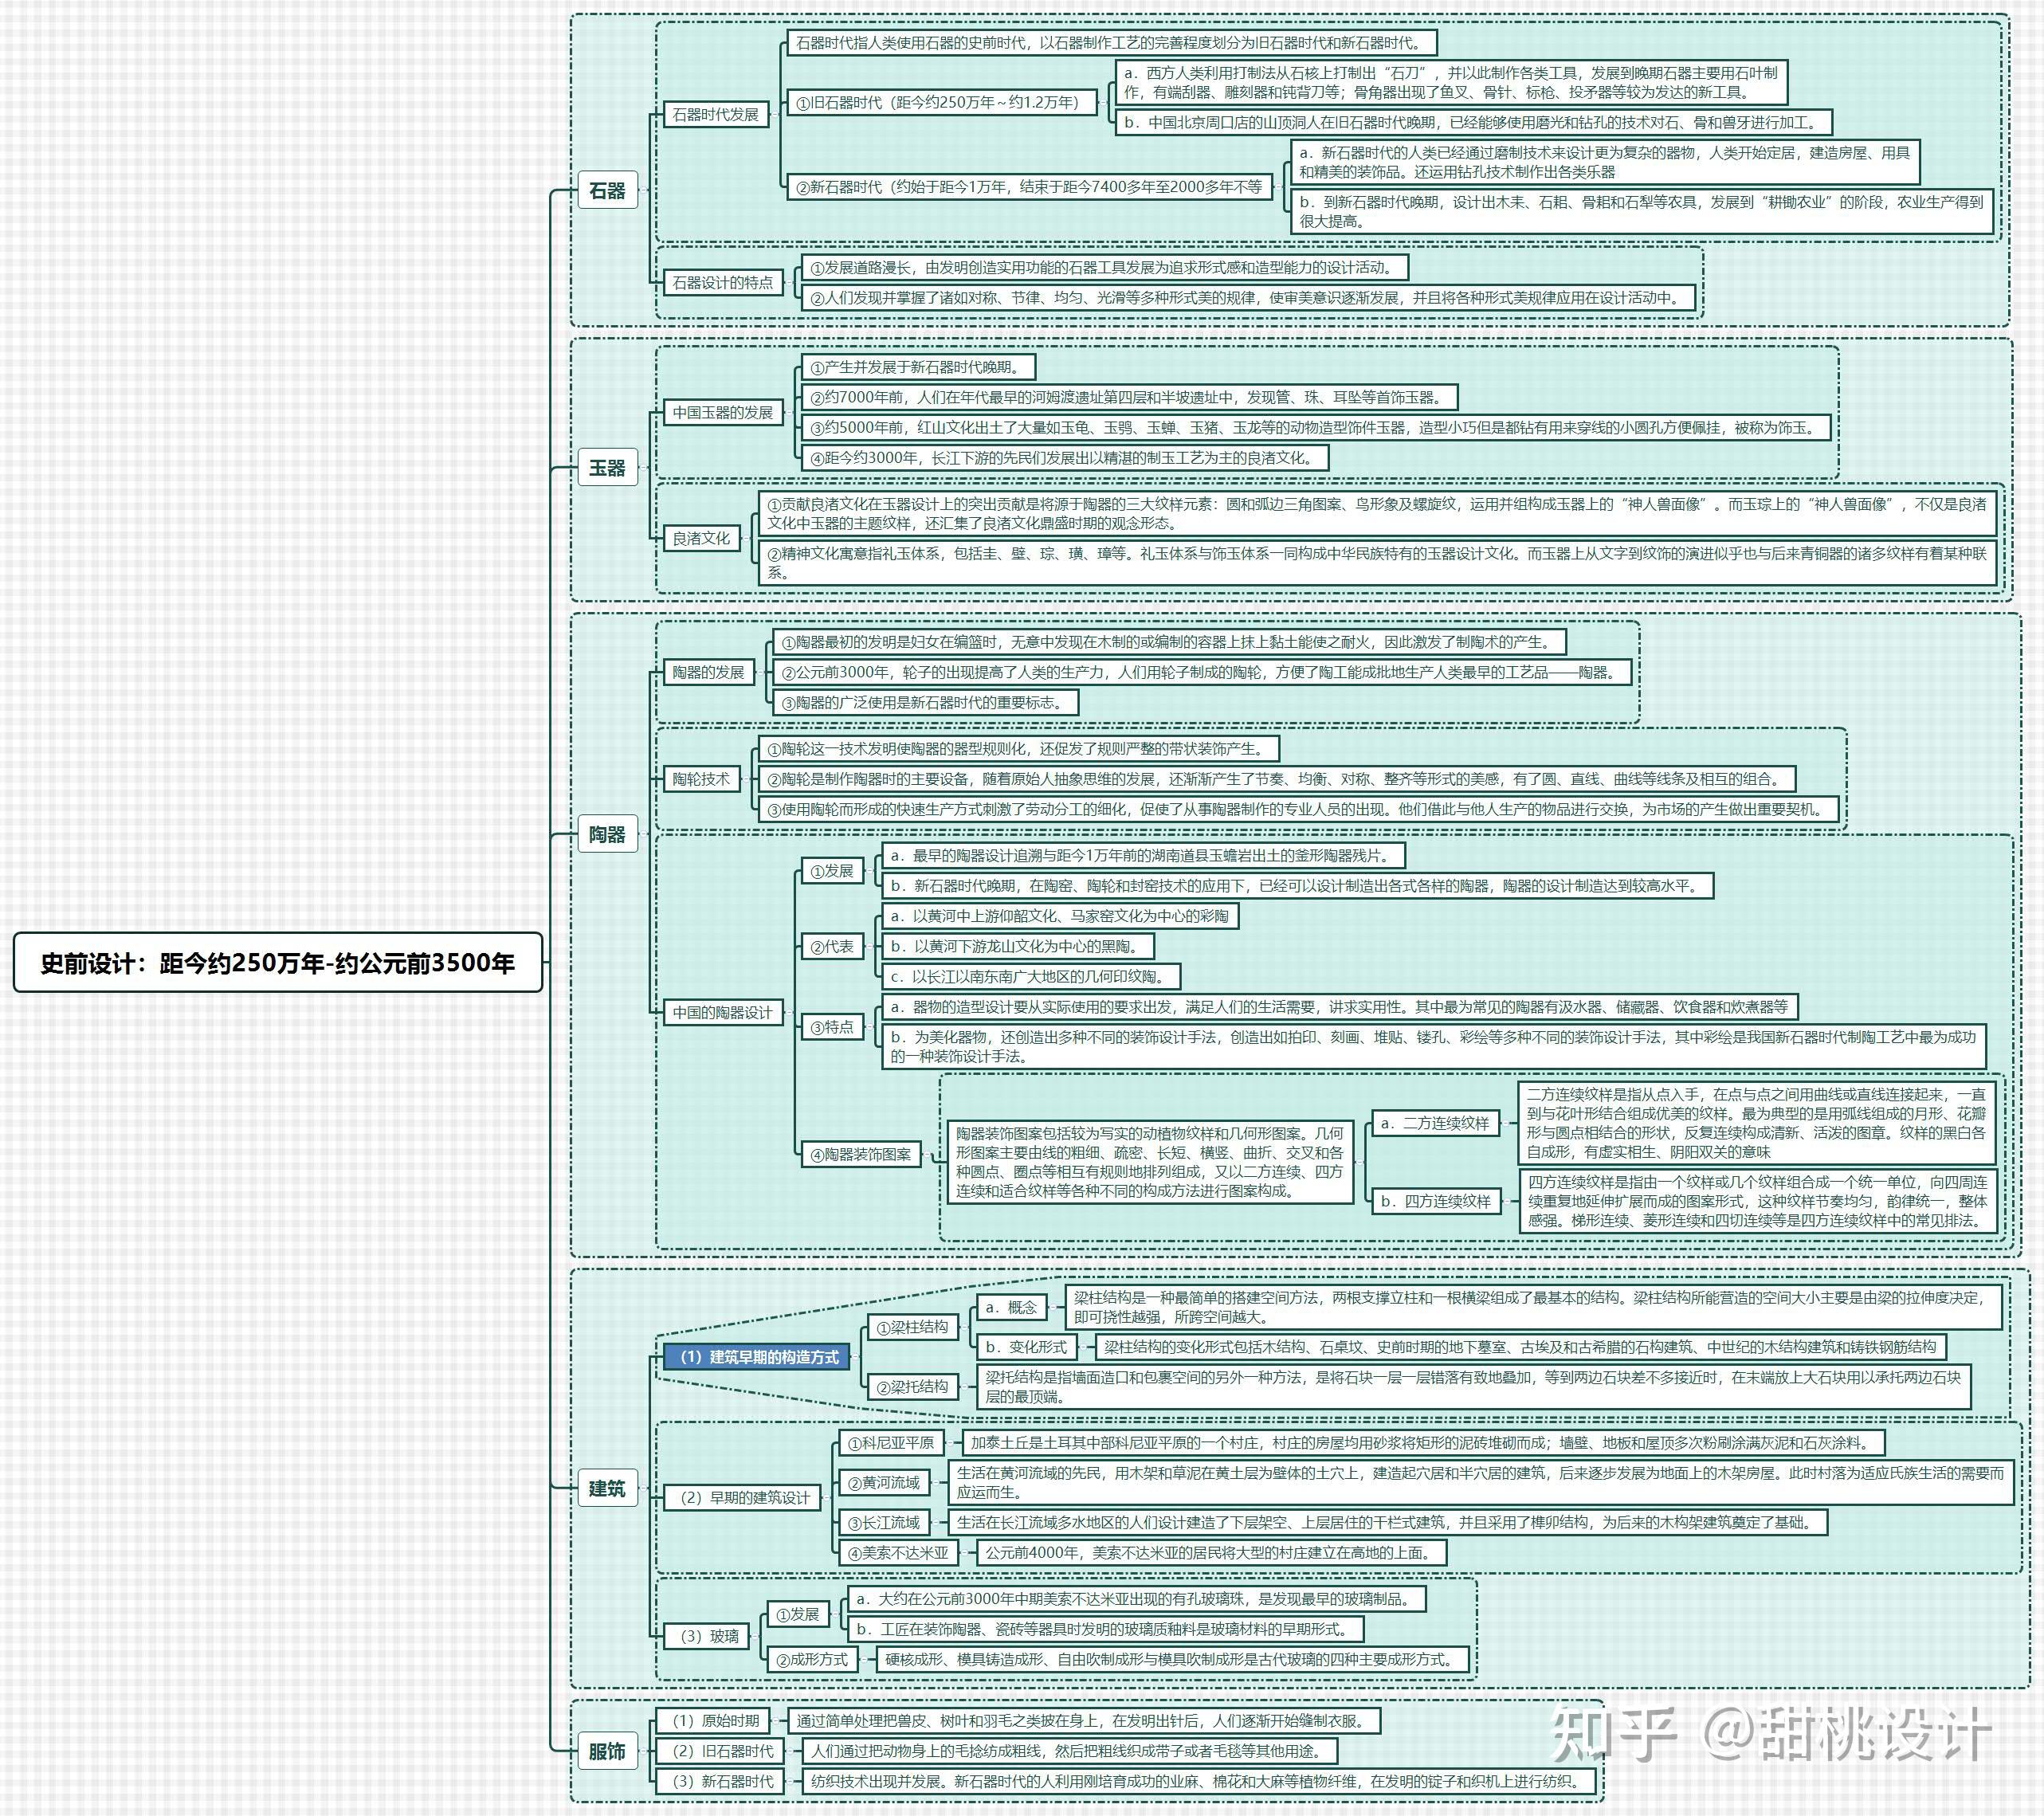Click note 人们通过把动物身上的毛捻纺成粗线
This screenshot has width=2044, height=1816.
click(x=1070, y=1751)
